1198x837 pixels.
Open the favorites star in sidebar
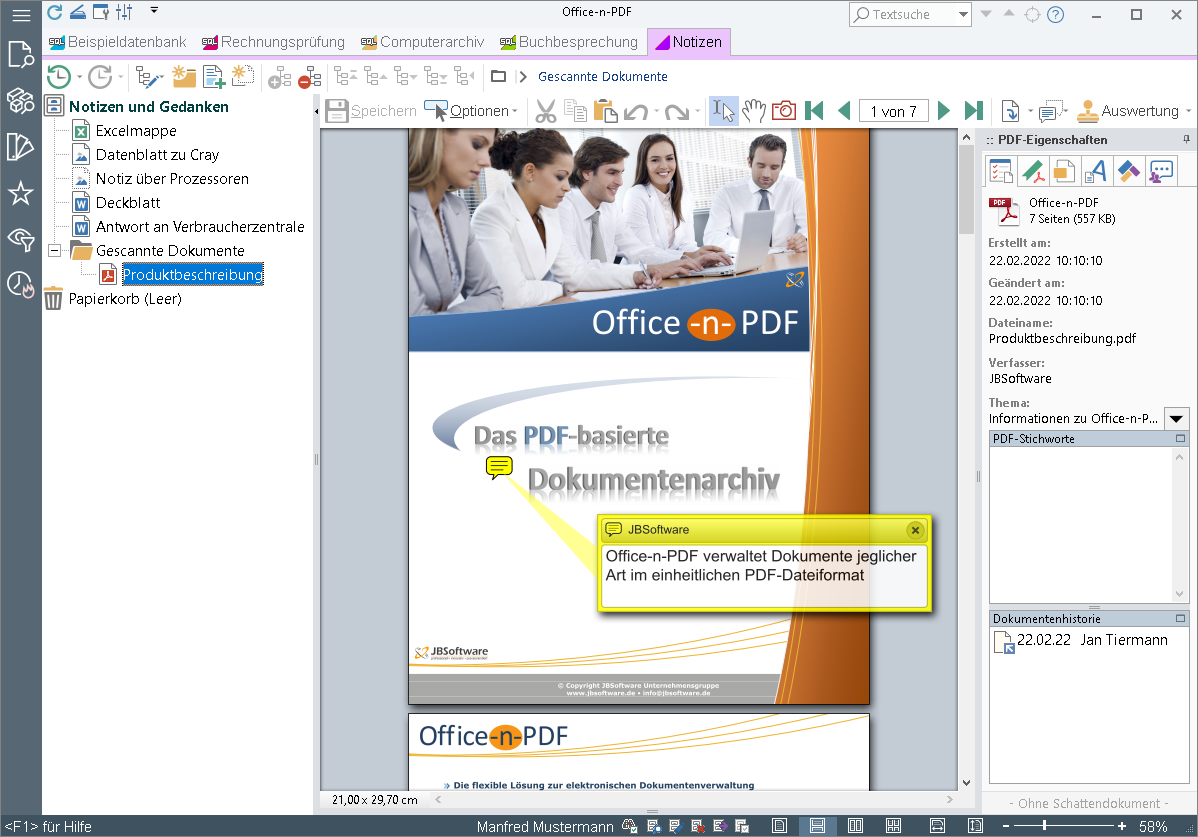click(x=21, y=193)
